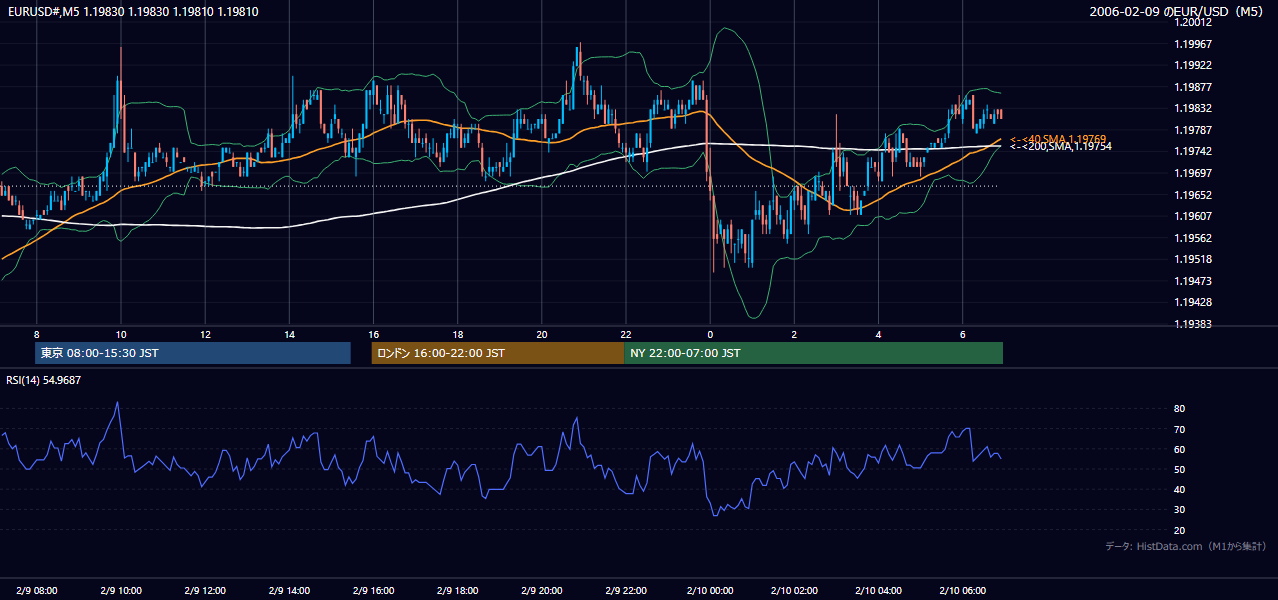Click hour label 22 on candlestick time axis
Screen dimensions: 1278x600
point(626,334)
